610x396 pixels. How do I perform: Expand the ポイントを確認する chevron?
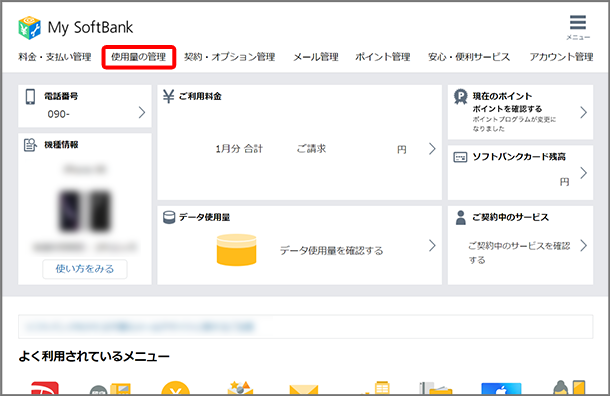coord(584,112)
